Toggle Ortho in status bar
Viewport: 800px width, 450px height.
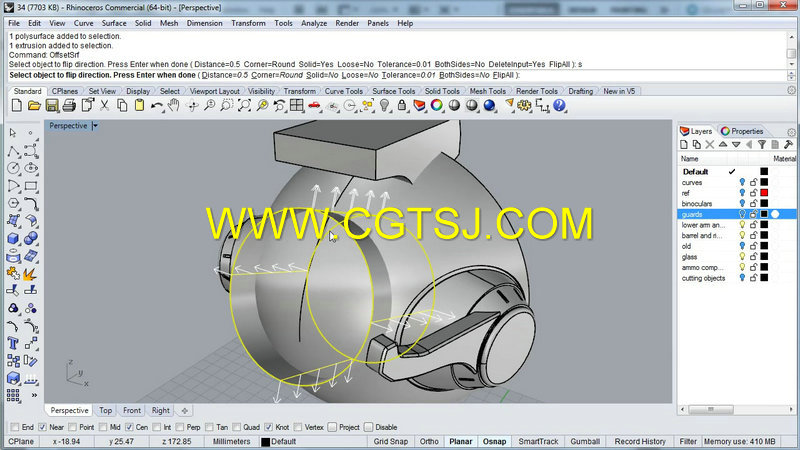click(x=429, y=441)
